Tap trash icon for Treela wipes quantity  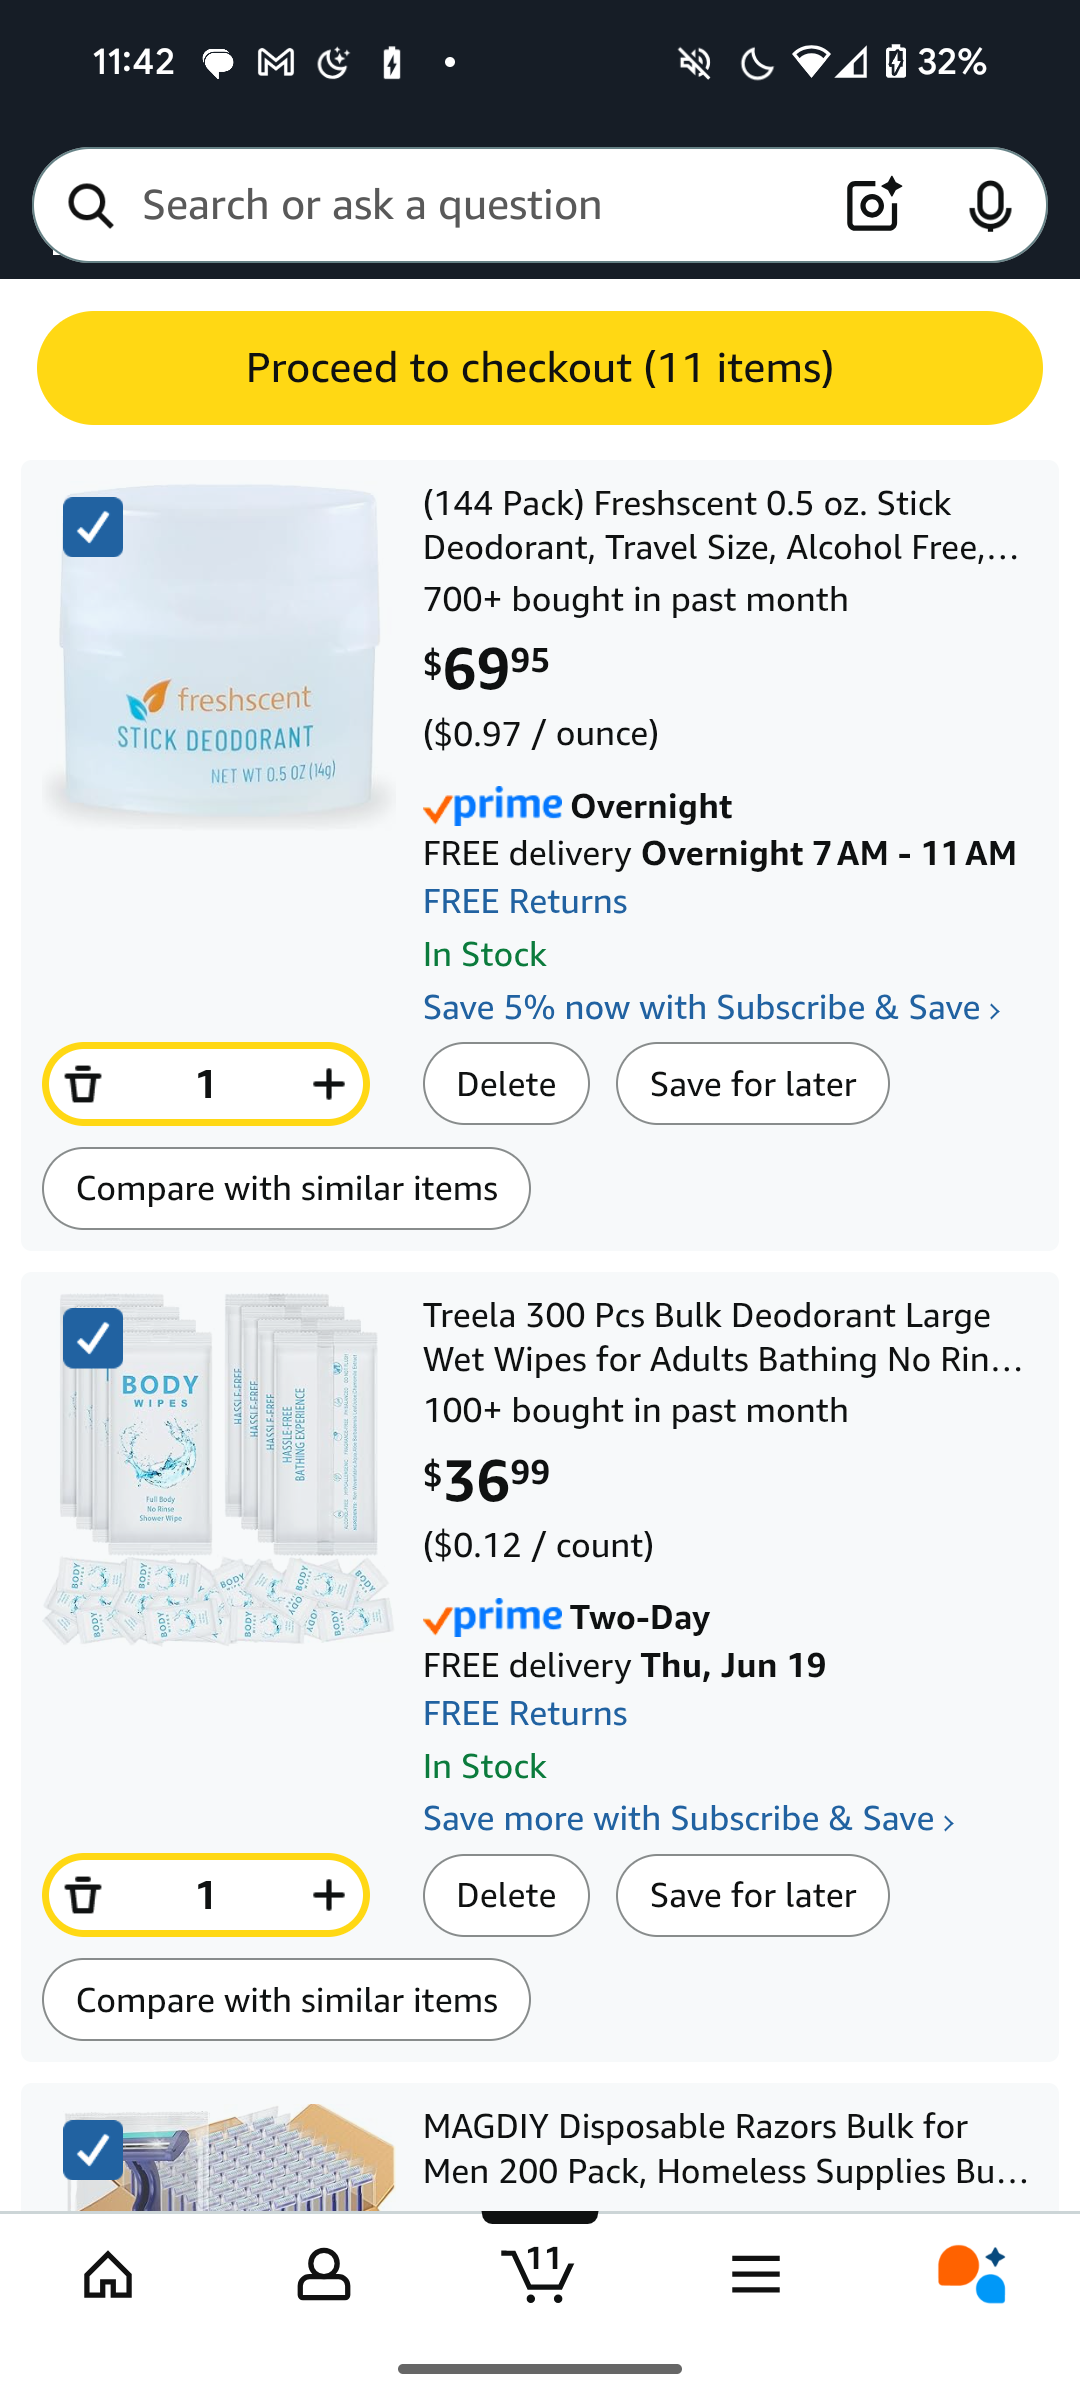pos(84,1895)
